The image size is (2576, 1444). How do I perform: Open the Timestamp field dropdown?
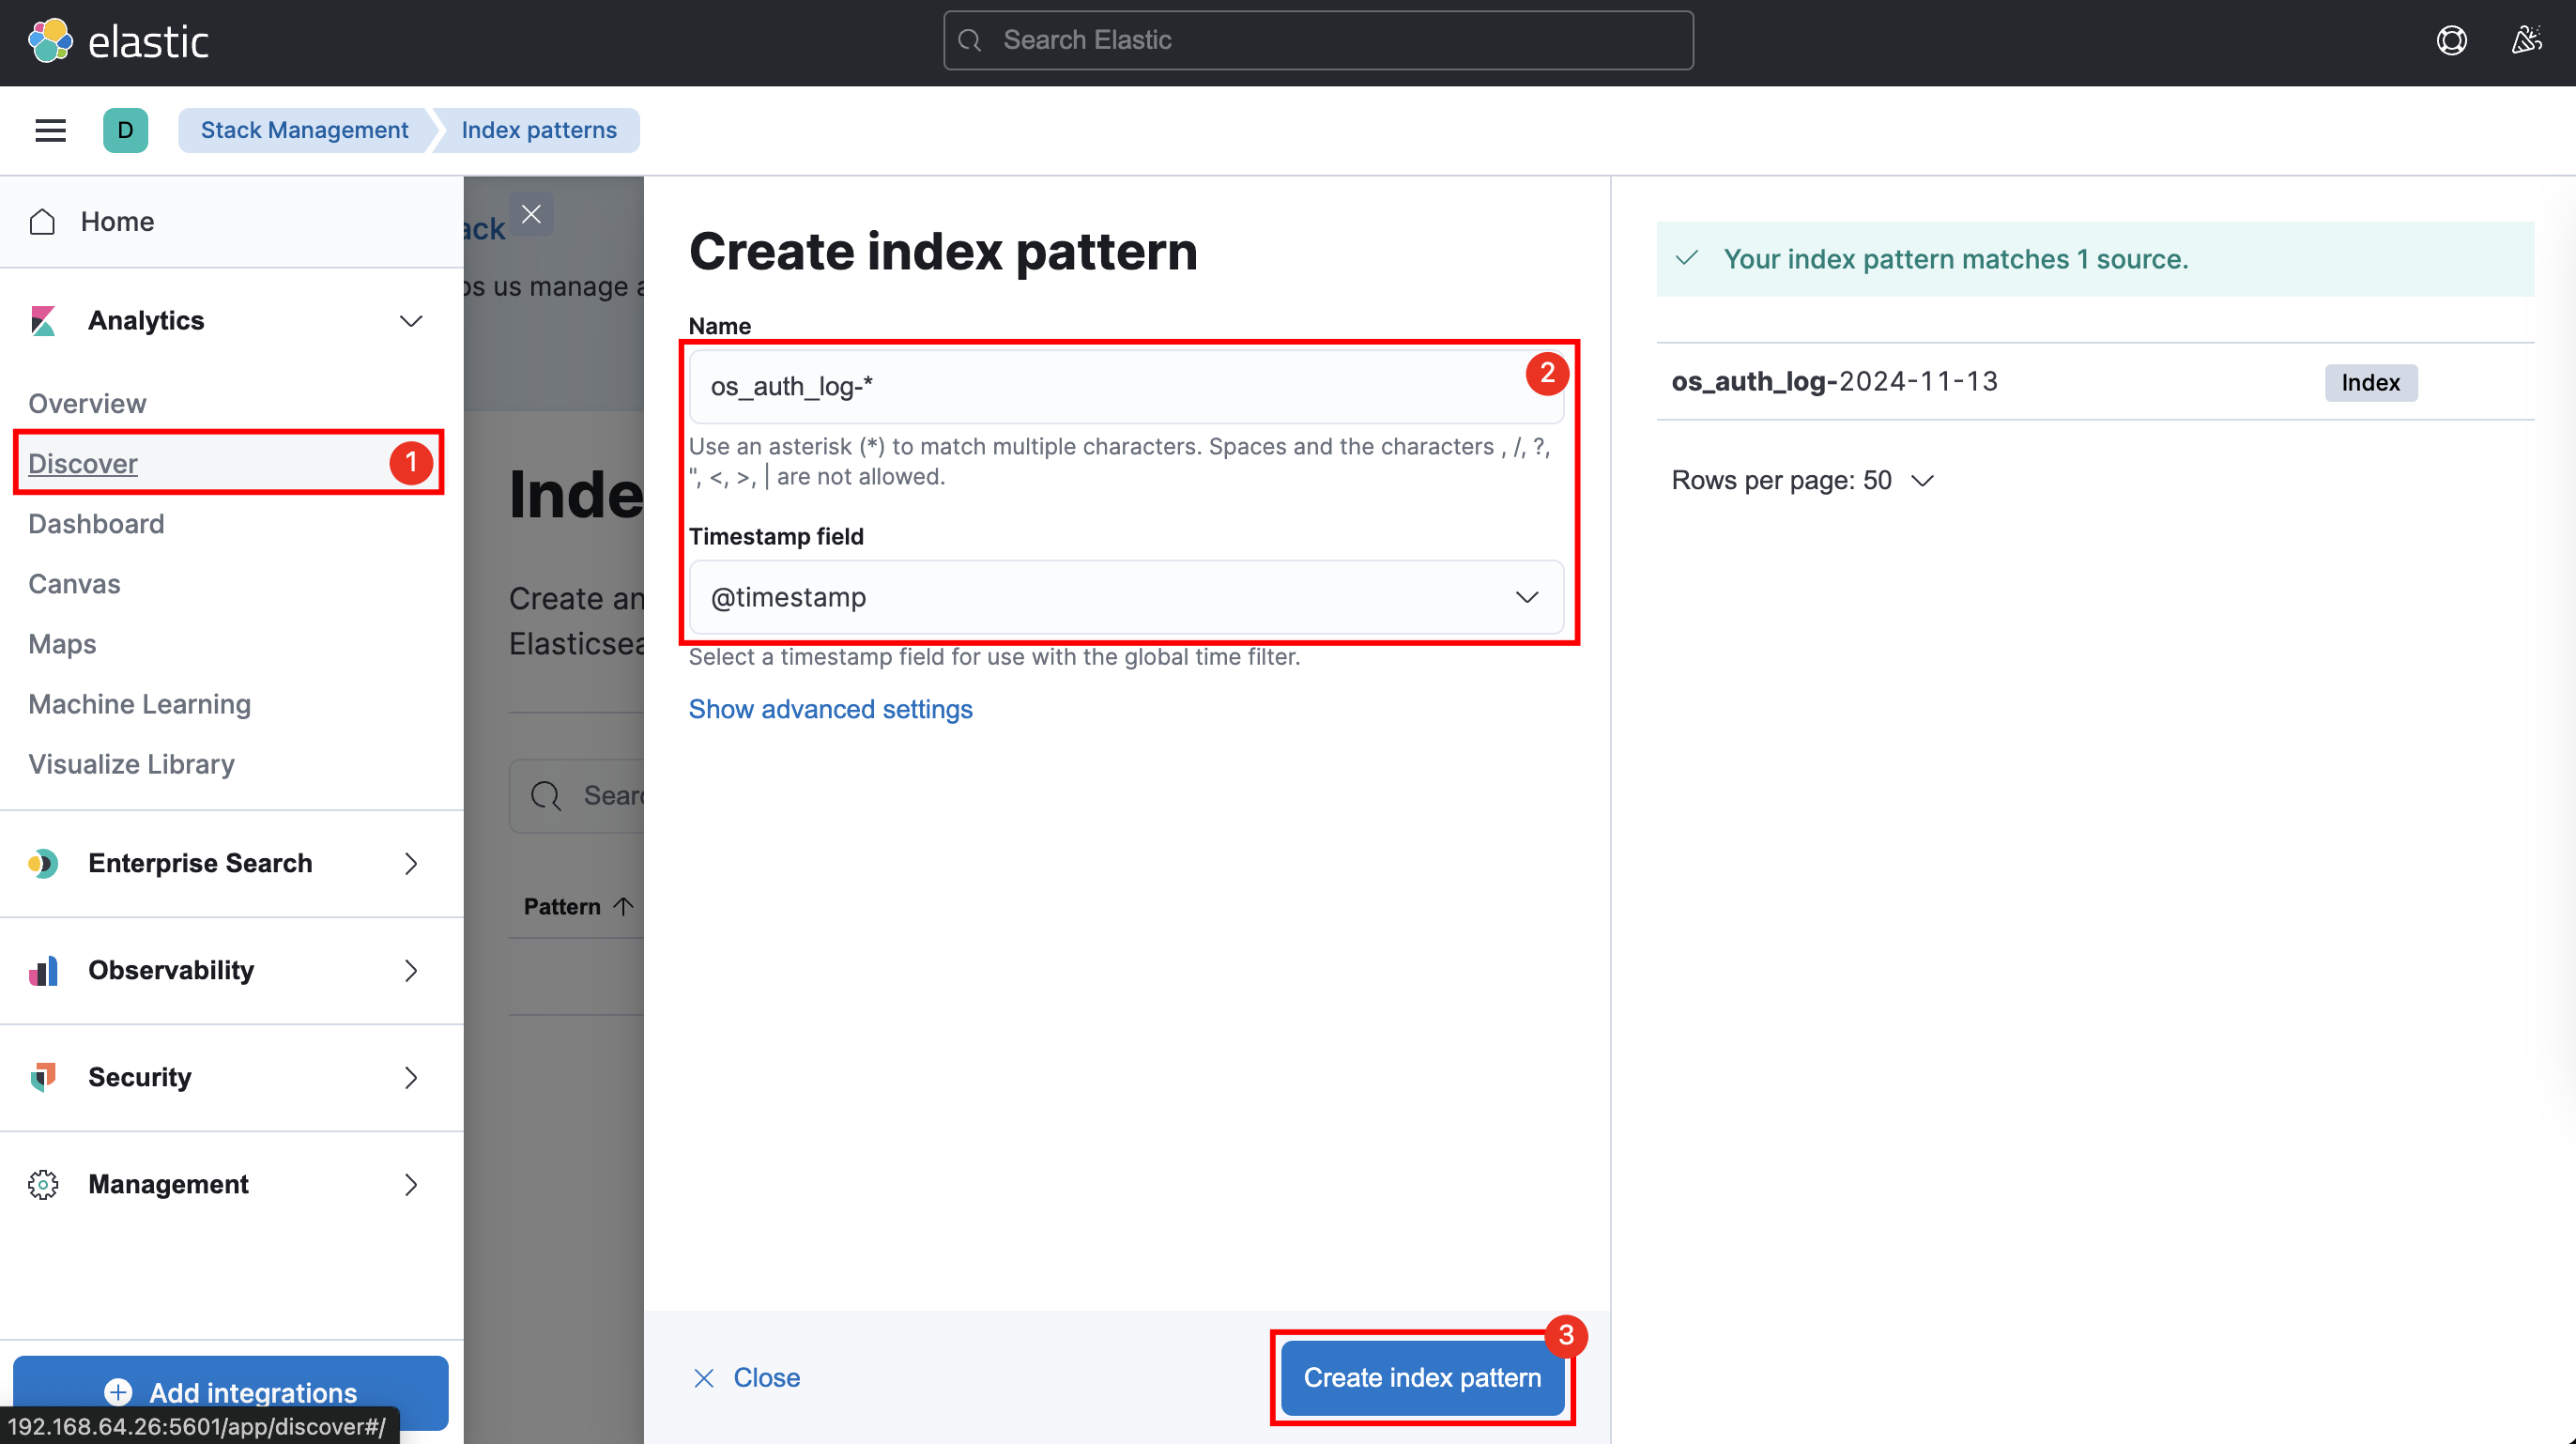tap(1126, 597)
